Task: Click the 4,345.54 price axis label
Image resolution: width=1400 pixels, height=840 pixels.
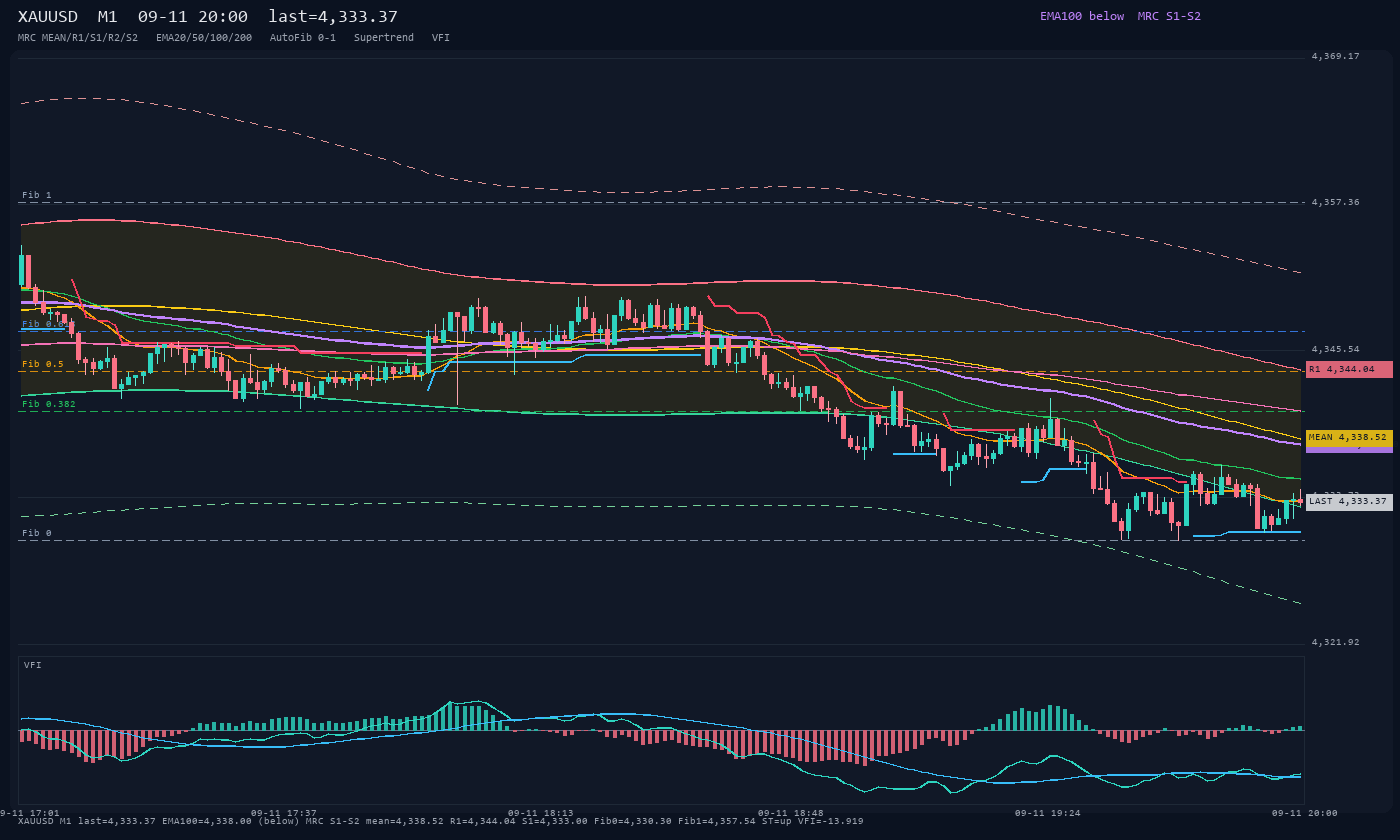Action: [x=1336, y=349]
